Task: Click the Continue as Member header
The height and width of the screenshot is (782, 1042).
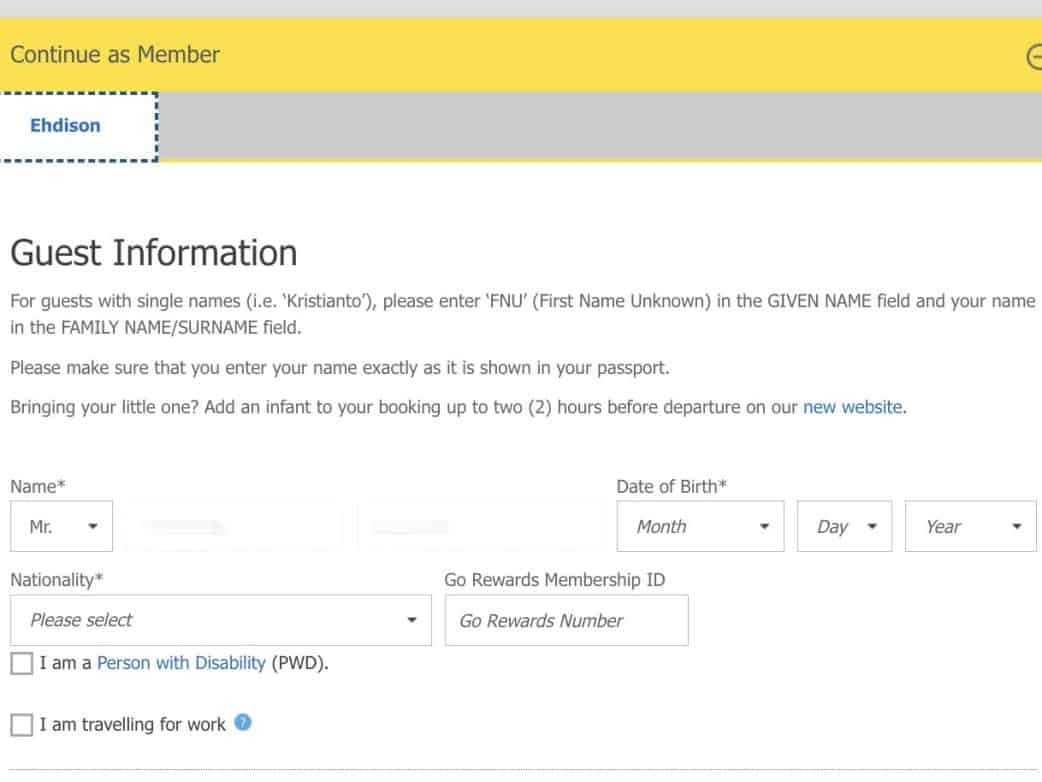Action: click(115, 55)
